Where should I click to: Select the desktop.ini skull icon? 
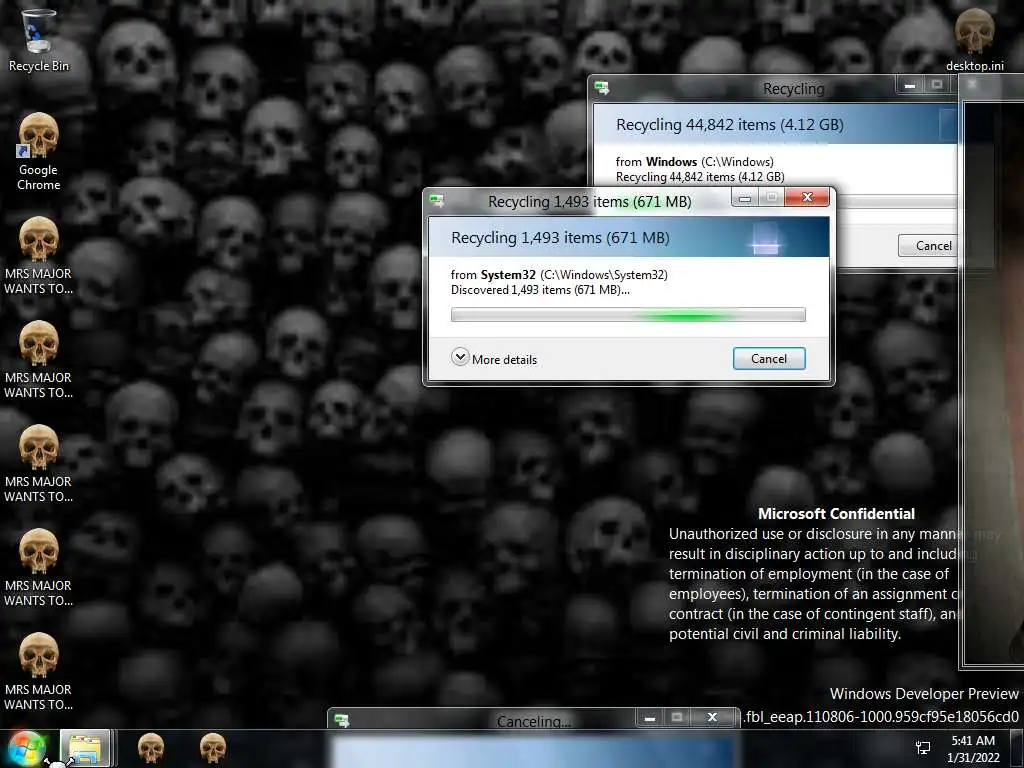974,40
